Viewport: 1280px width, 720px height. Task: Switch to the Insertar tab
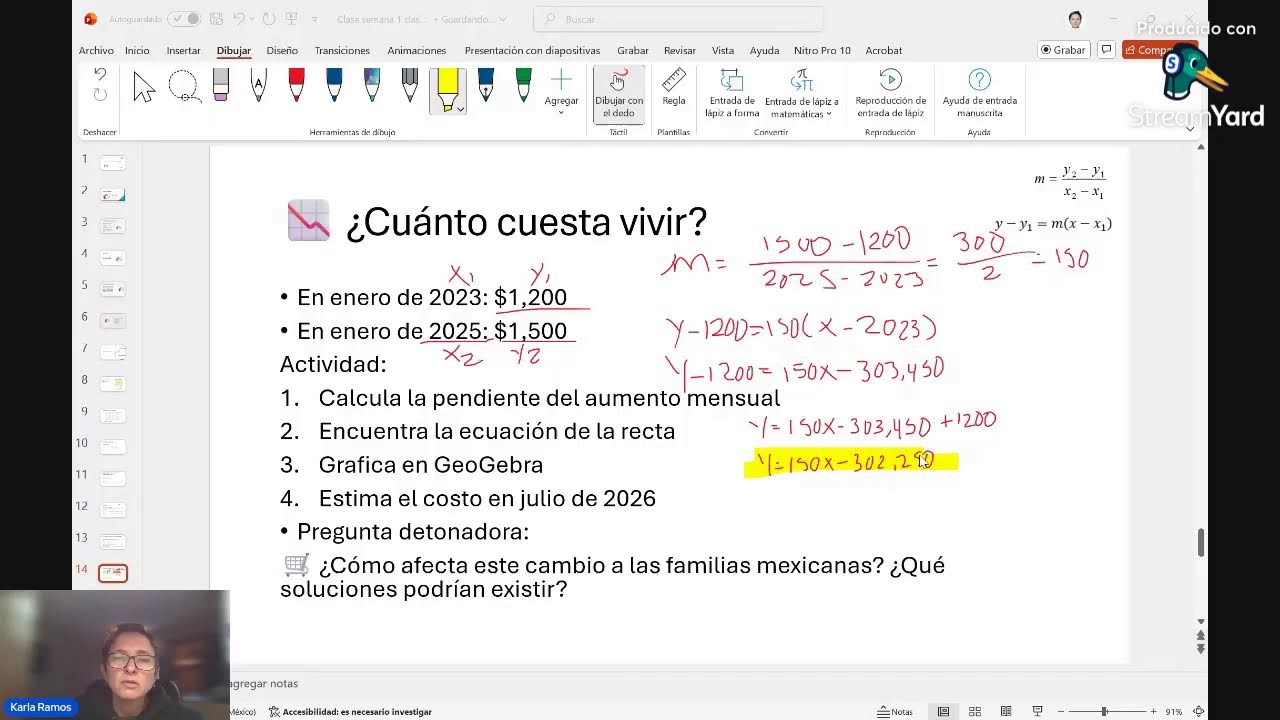click(x=183, y=50)
